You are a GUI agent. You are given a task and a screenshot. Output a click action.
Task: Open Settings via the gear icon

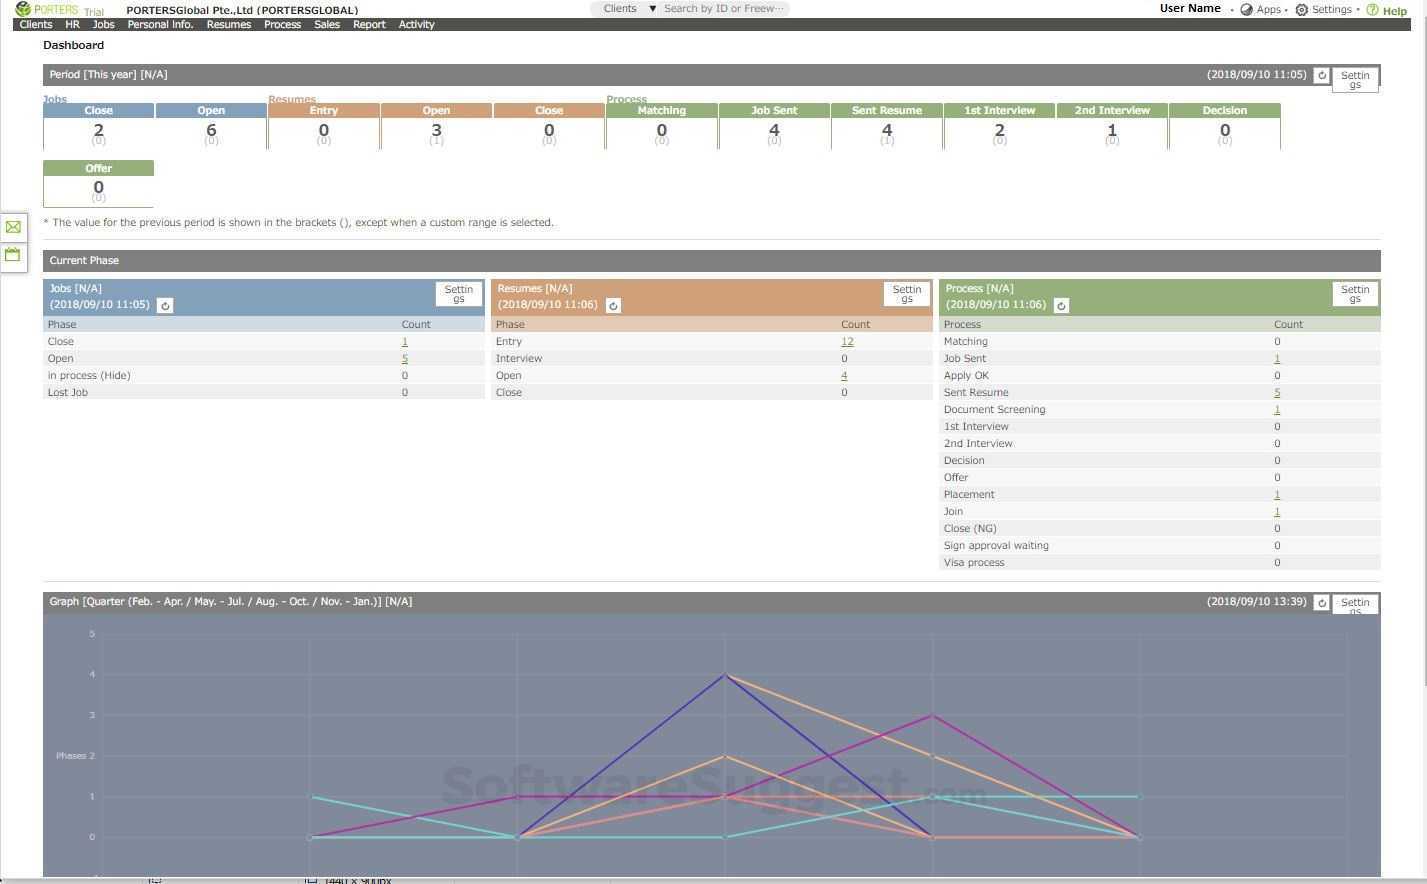point(1302,9)
